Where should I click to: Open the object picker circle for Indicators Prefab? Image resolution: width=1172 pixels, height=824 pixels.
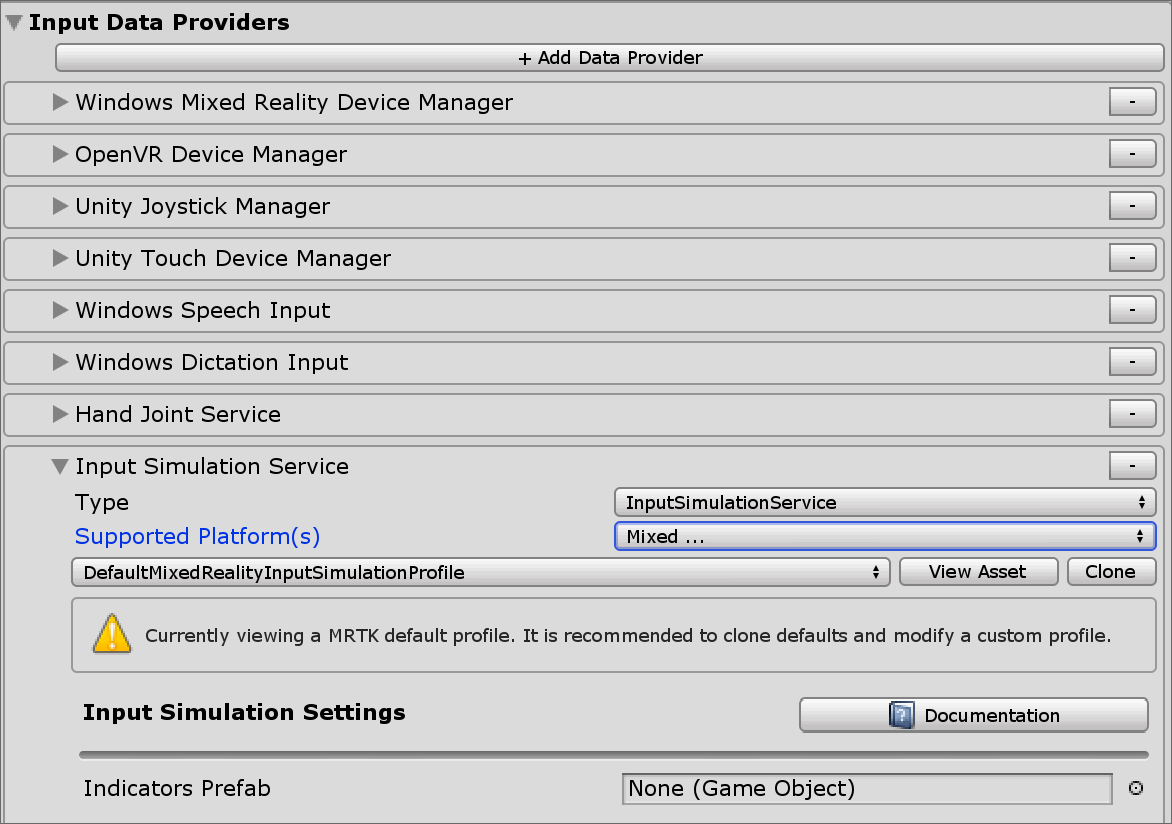[1135, 789]
